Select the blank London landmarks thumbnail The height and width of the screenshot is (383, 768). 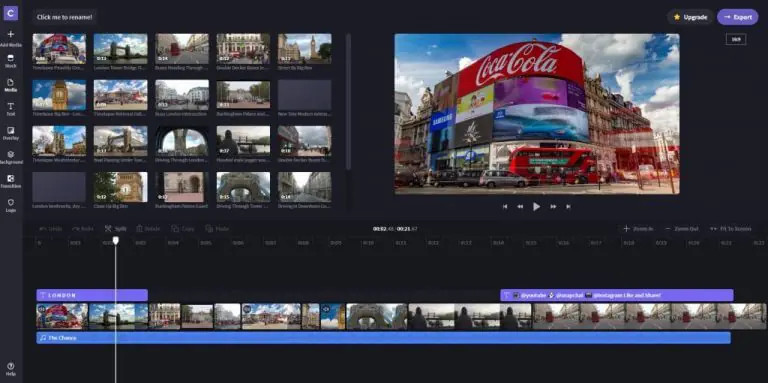59,187
